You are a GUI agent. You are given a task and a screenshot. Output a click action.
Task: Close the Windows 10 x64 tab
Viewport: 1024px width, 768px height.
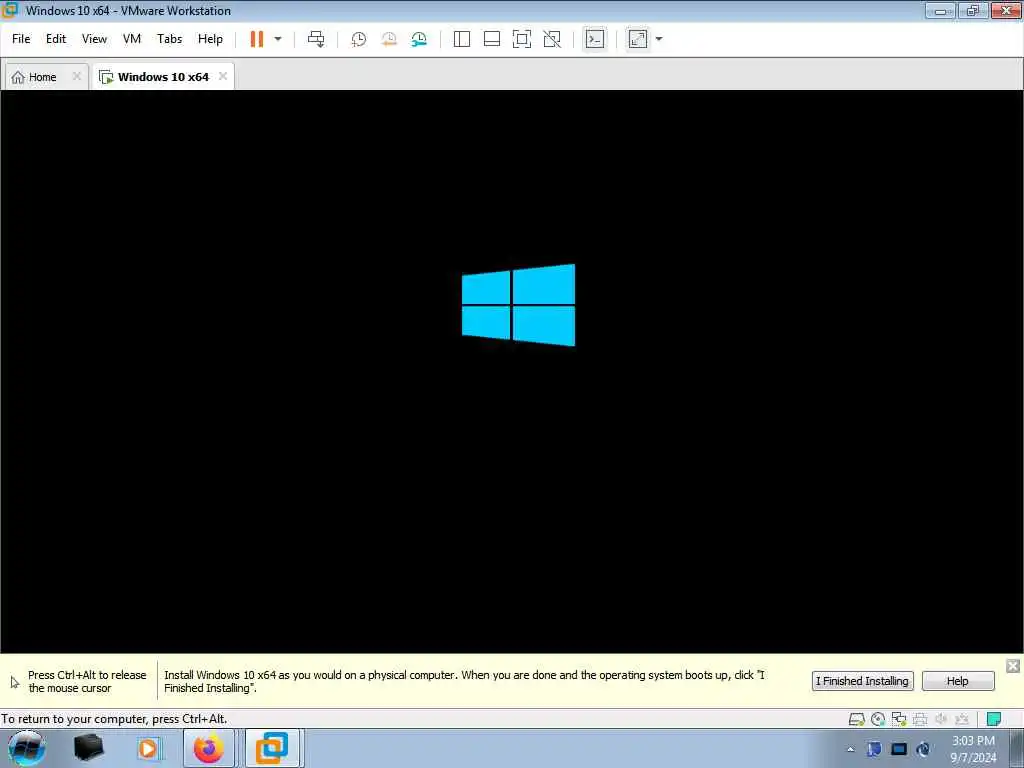[x=223, y=76]
